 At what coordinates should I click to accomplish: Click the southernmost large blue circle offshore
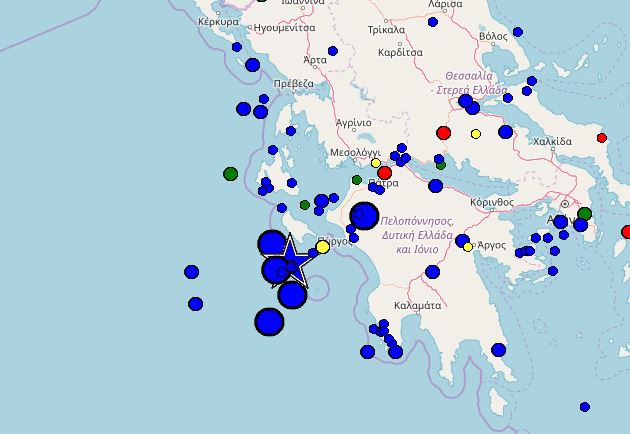point(269,322)
